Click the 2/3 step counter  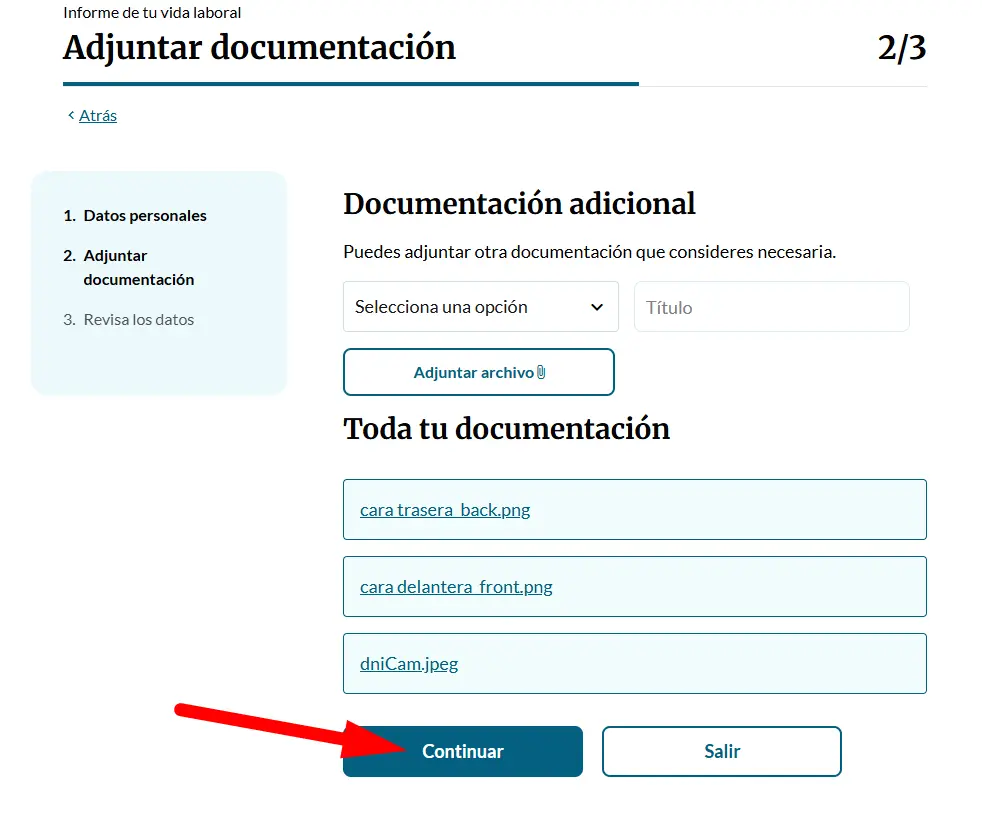[x=901, y=48]
